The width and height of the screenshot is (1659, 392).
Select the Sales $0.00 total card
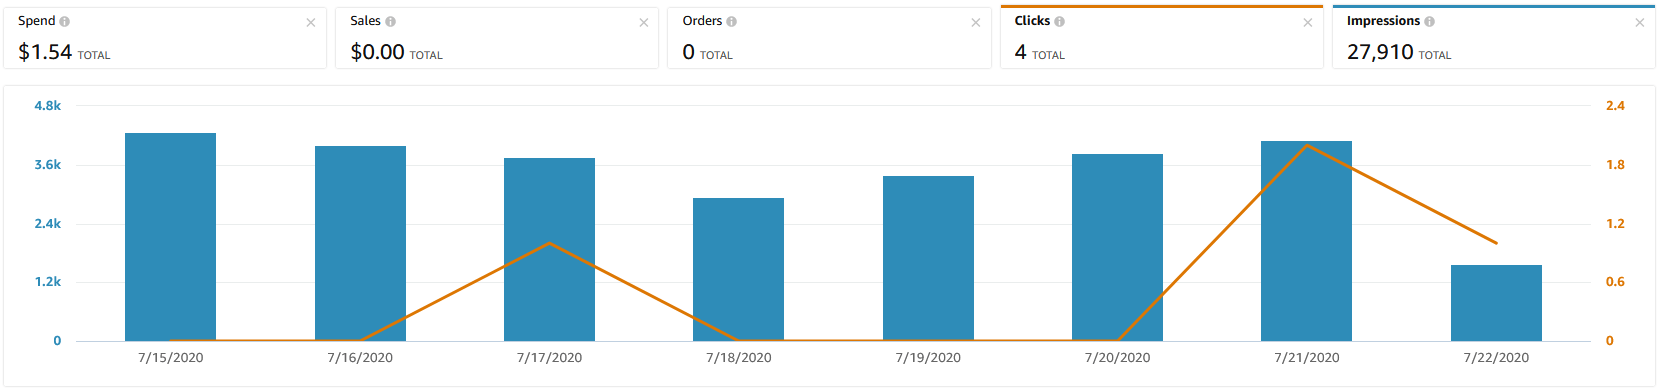(497, 38)
